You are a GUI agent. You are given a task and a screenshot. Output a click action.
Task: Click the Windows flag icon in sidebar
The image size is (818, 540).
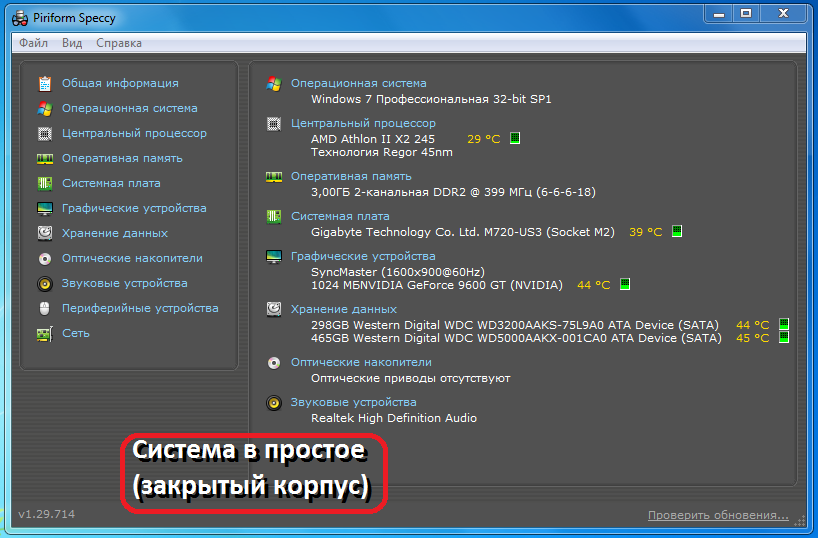pos(45,109)
